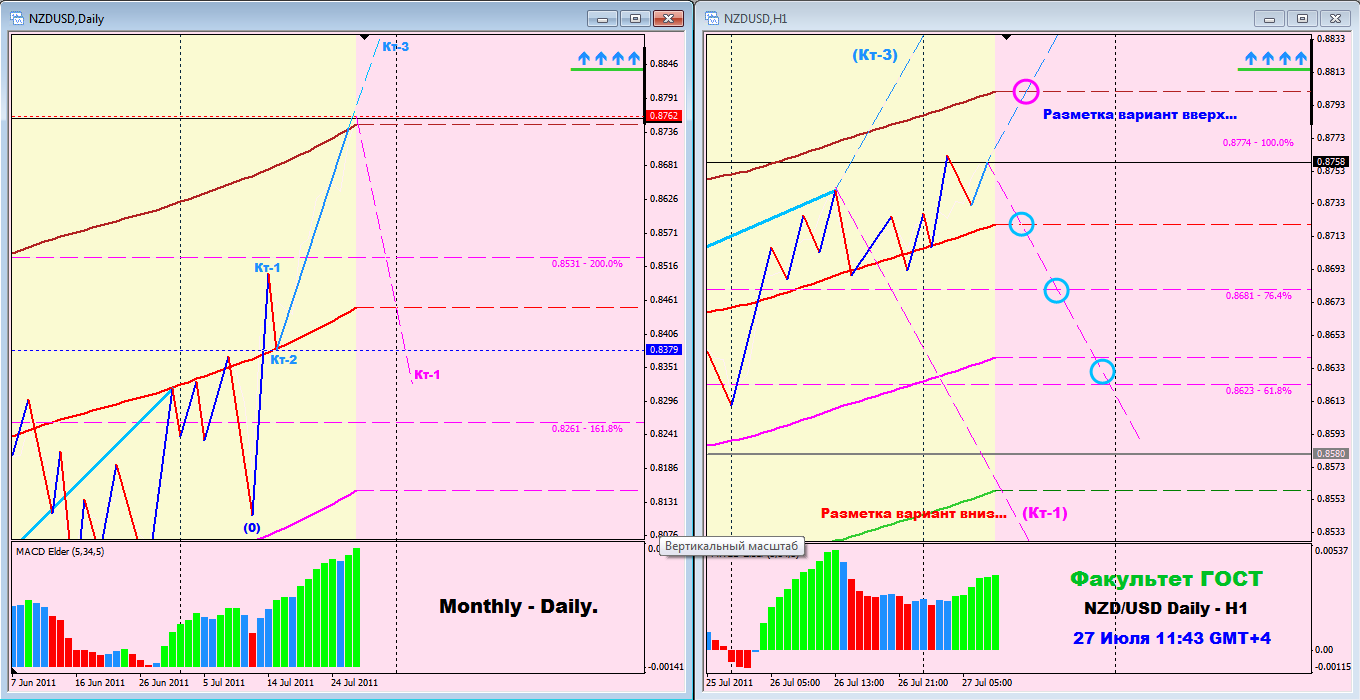Viewport: 1360px width, 700px height.
Task: Close the NZDUSD,Daily chart window
Action: pos(667,18)
